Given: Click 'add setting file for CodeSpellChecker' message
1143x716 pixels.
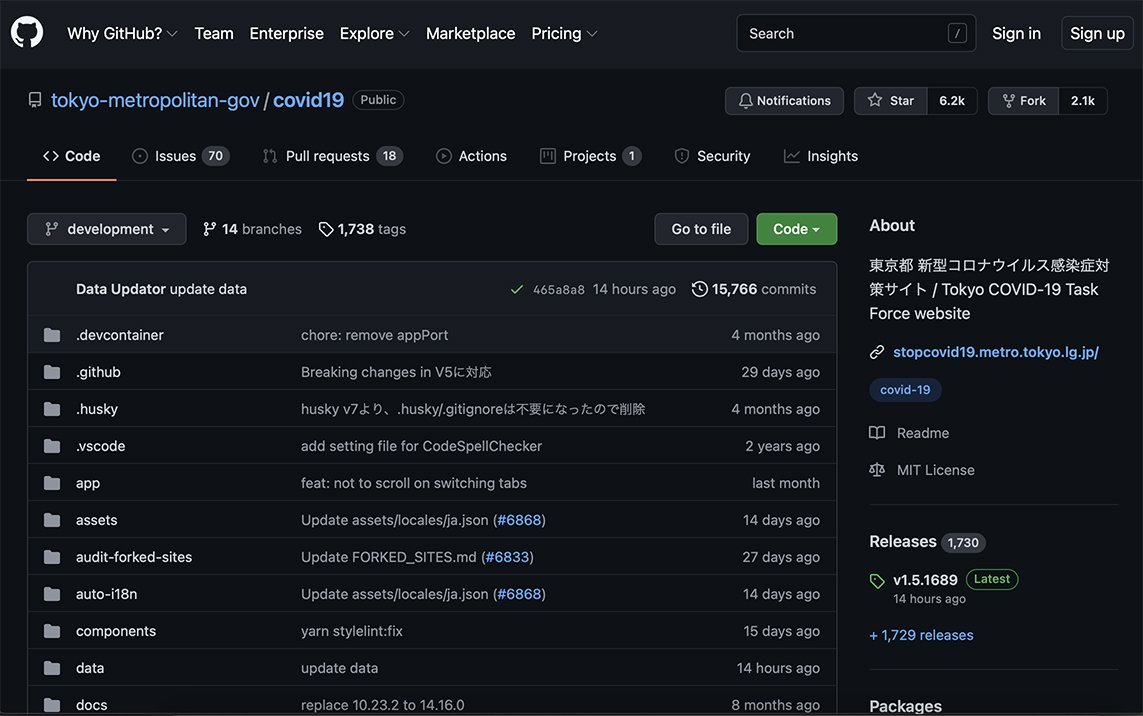Looking at the screenshot, I should pos(421,445).
